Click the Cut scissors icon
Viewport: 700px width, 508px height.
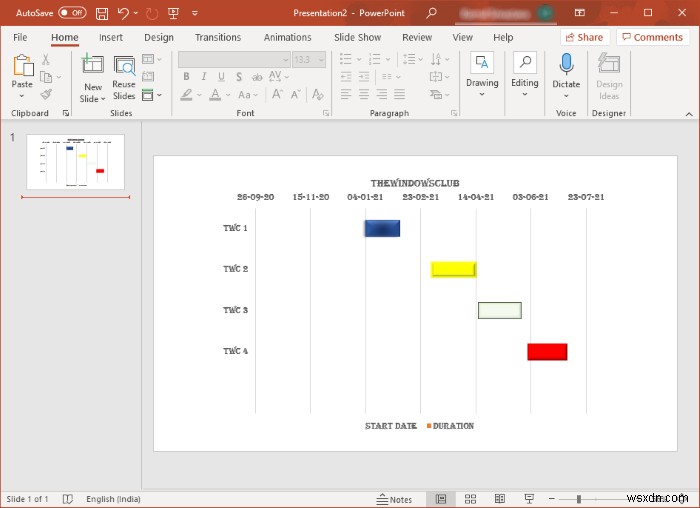(46, 60)
